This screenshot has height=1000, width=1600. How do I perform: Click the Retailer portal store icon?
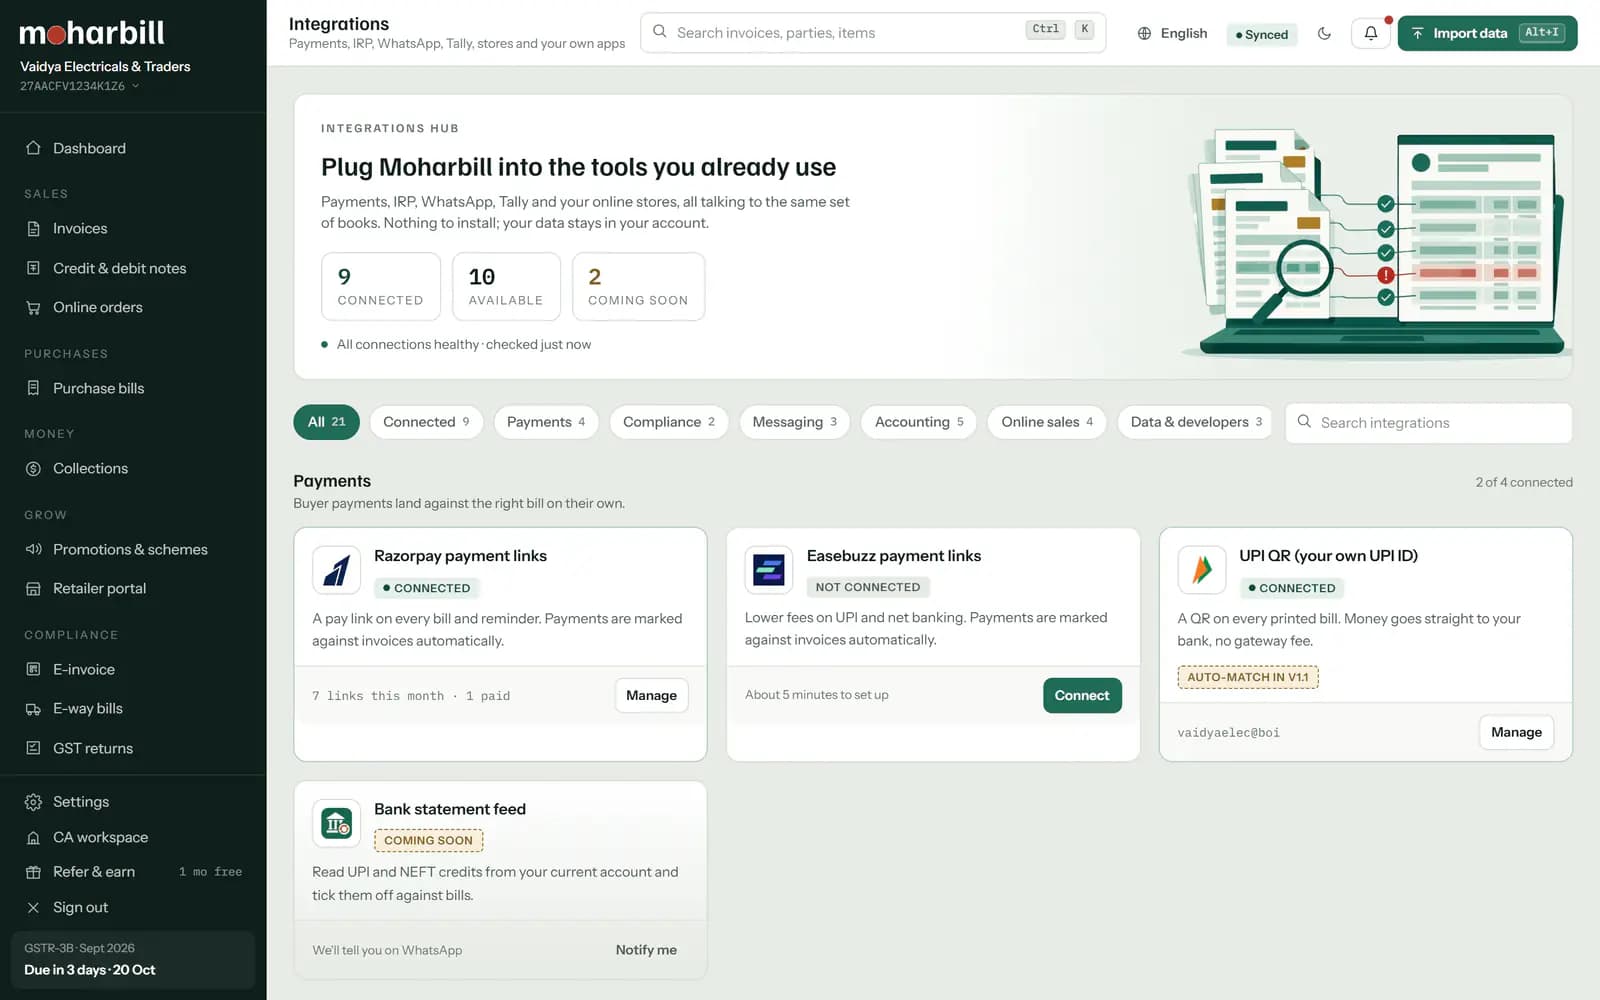(x=33, y=588)
